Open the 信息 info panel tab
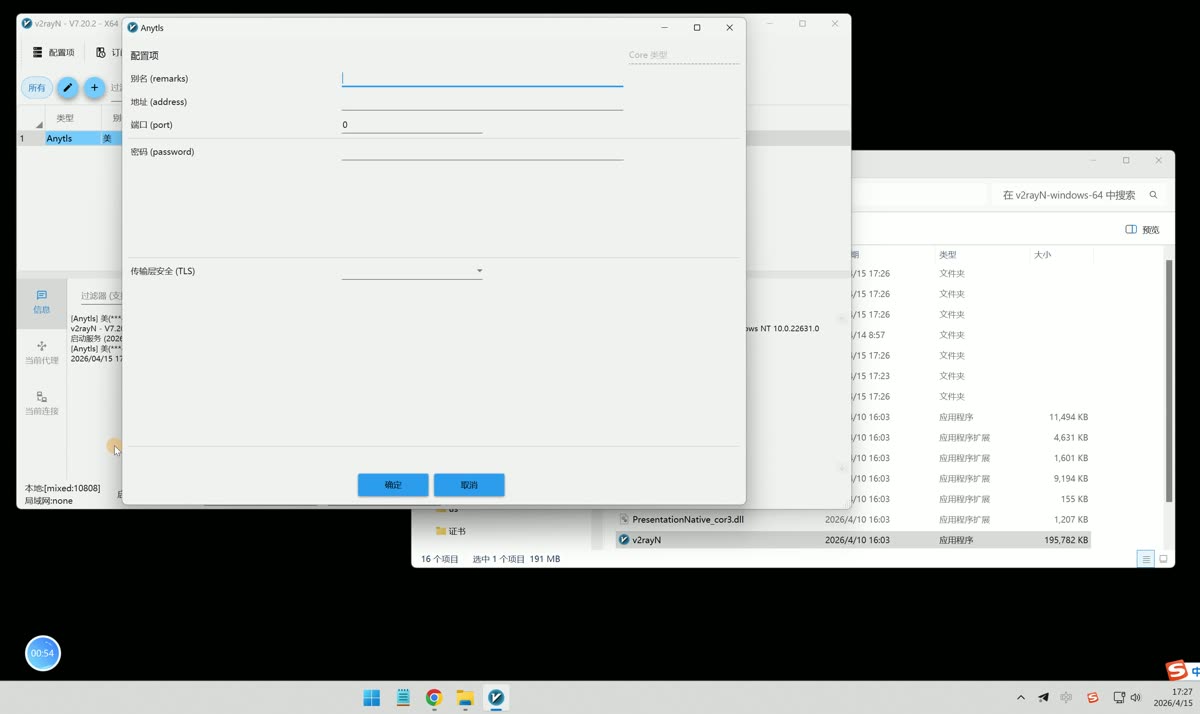Image resolution: width=1200 pixels, height=714 pixels. 41,302
